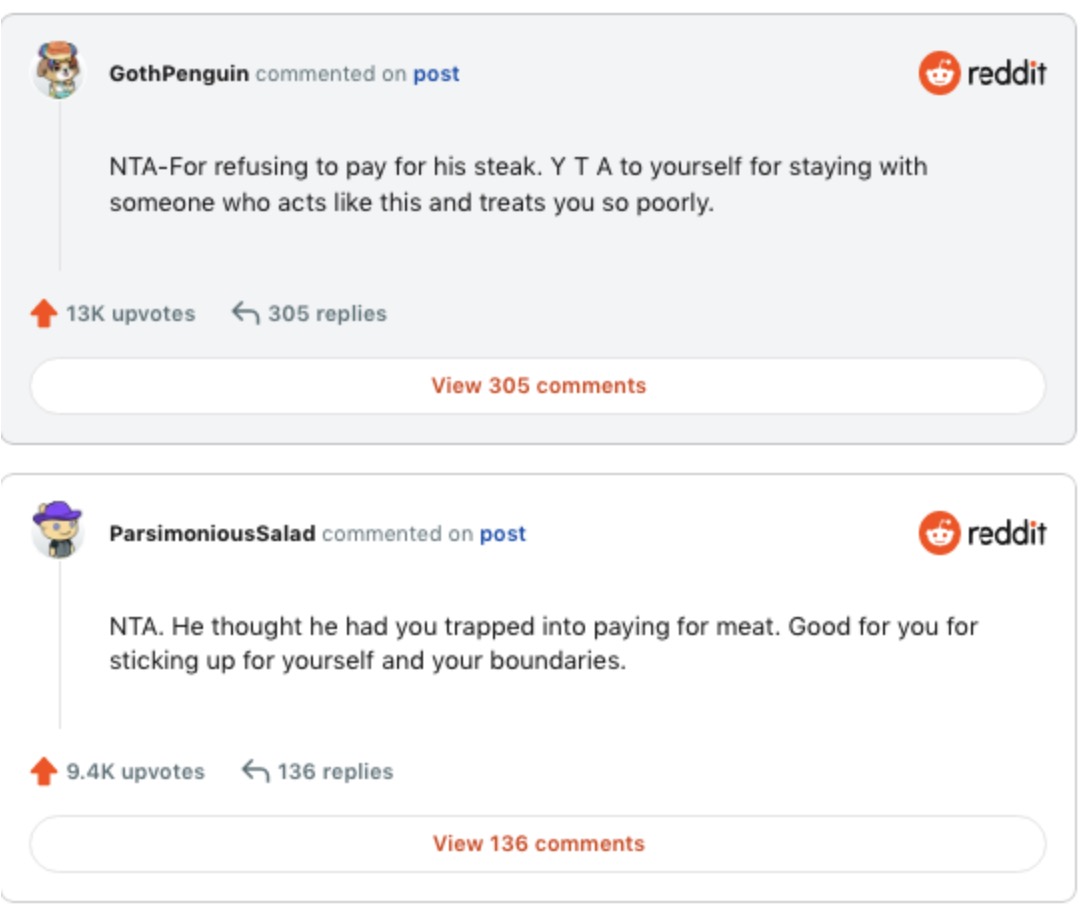The image size is (1088, 912).
Task: Open Reddit logo in second comment card
Action: [982, 533]
